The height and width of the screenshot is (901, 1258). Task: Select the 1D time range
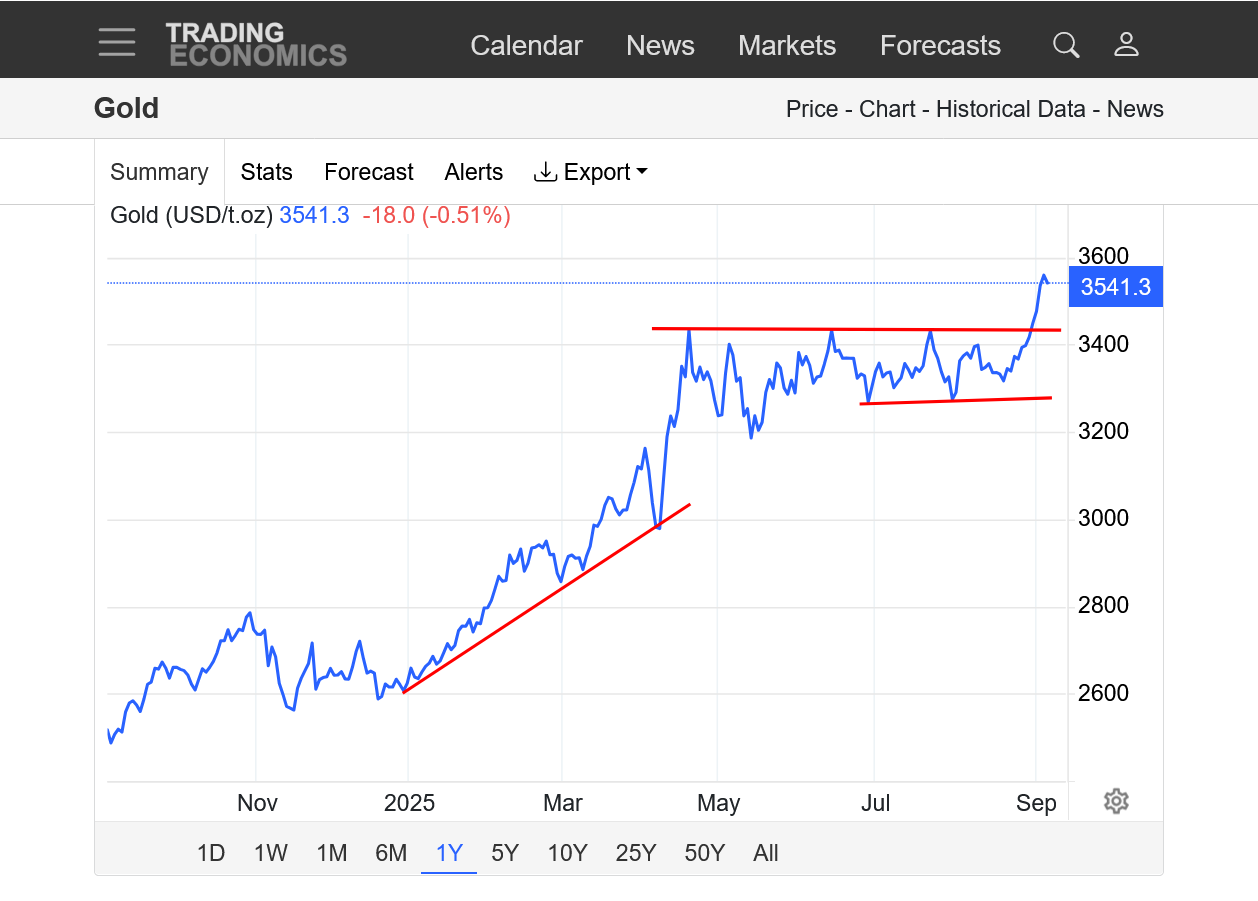point(211,853)
